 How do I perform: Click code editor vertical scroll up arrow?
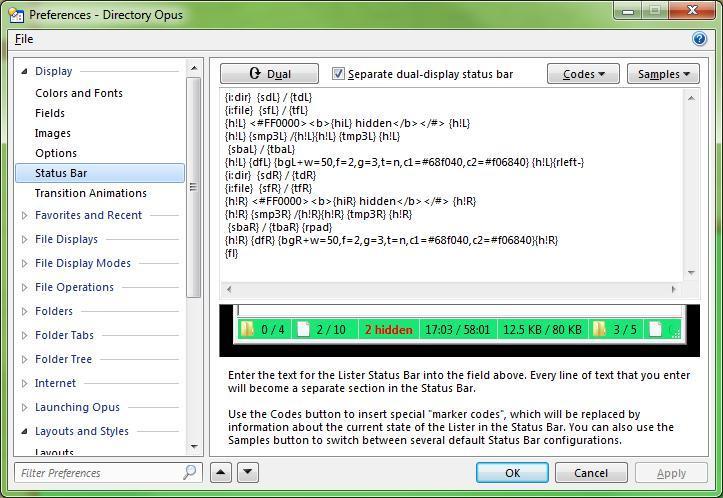coord(691,98)
